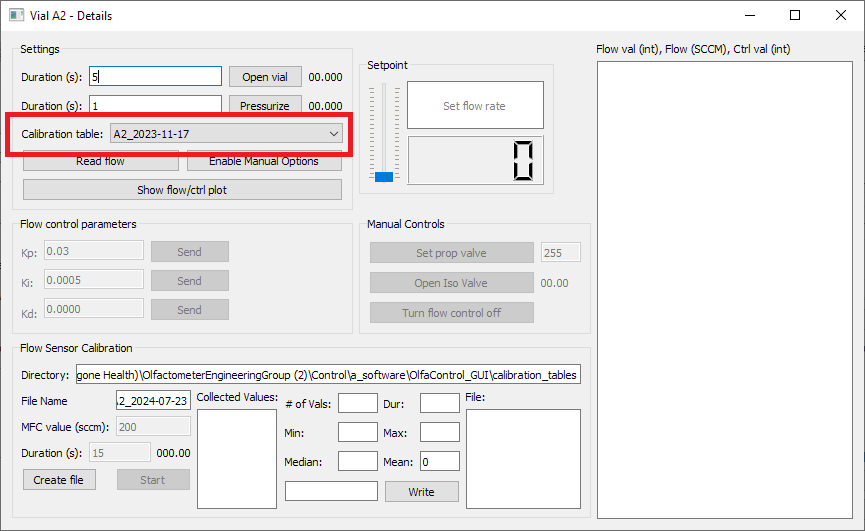Click the Mean field

440,461
